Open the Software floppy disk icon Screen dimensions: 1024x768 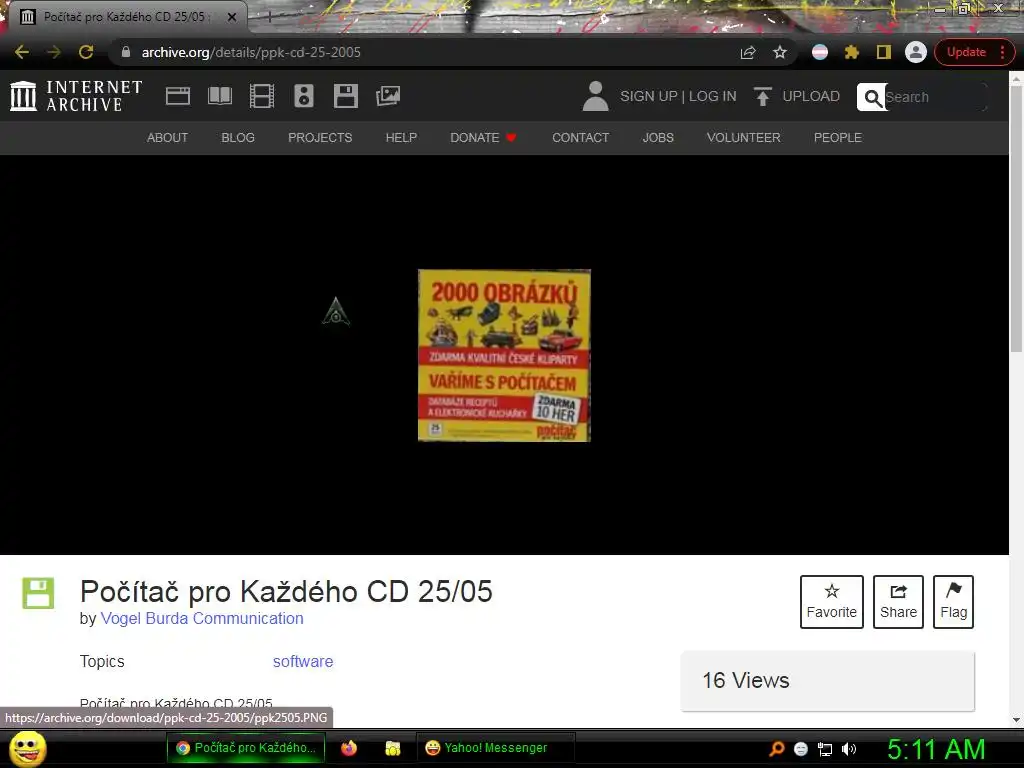point(345,96)
